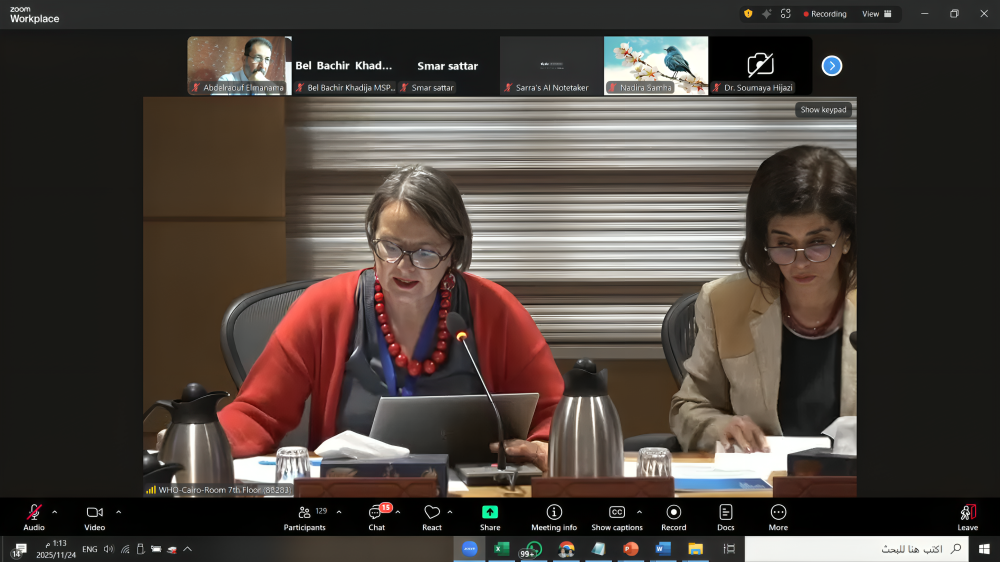Viewport: 1000px width, 562px height.
Task: Select Bel Bachir Khadija participant tile
Action: pos(344,65)
